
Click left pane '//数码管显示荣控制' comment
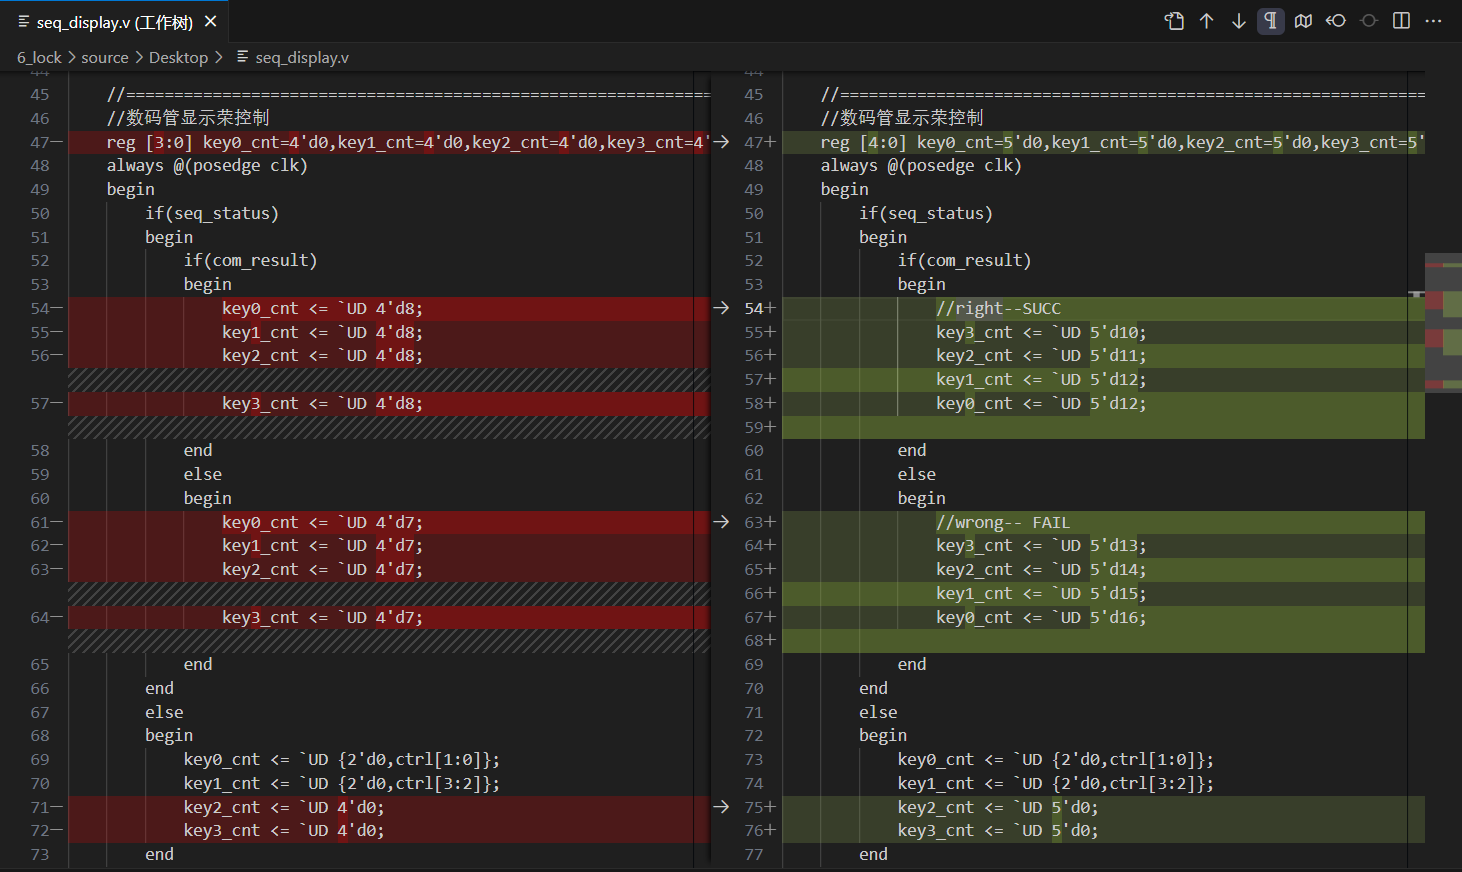coord(188,118)
